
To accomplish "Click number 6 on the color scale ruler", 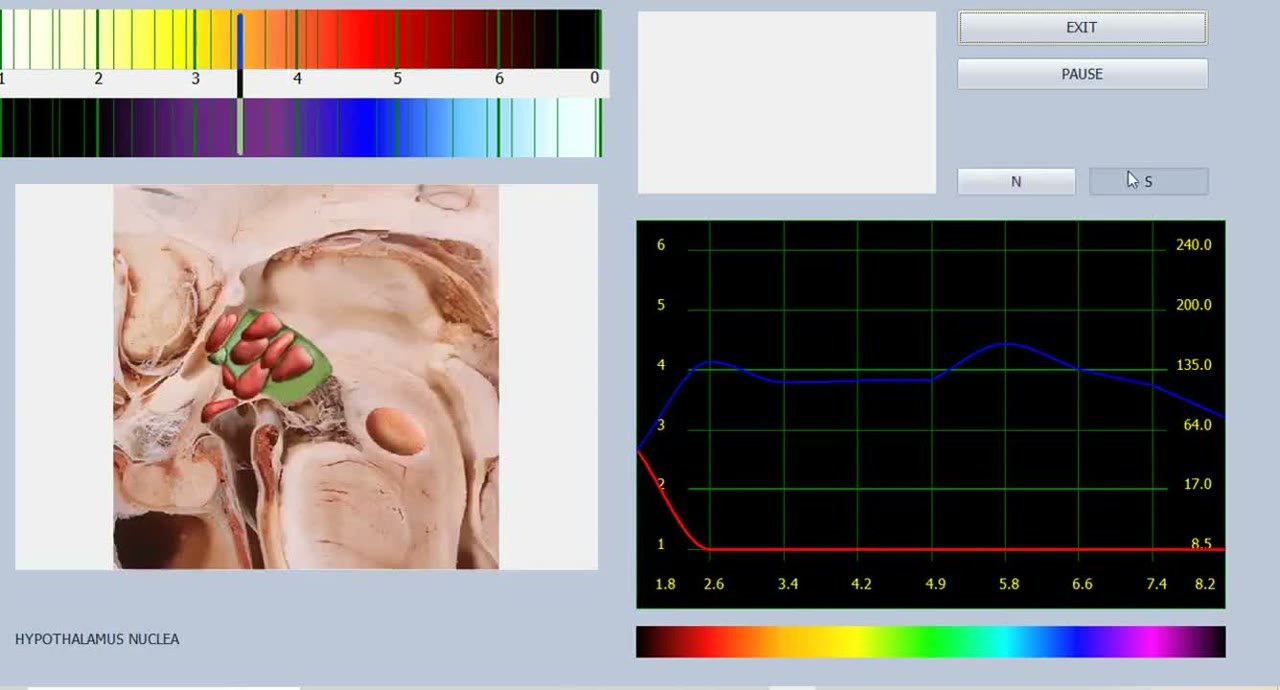I will (x=499, y=78).
